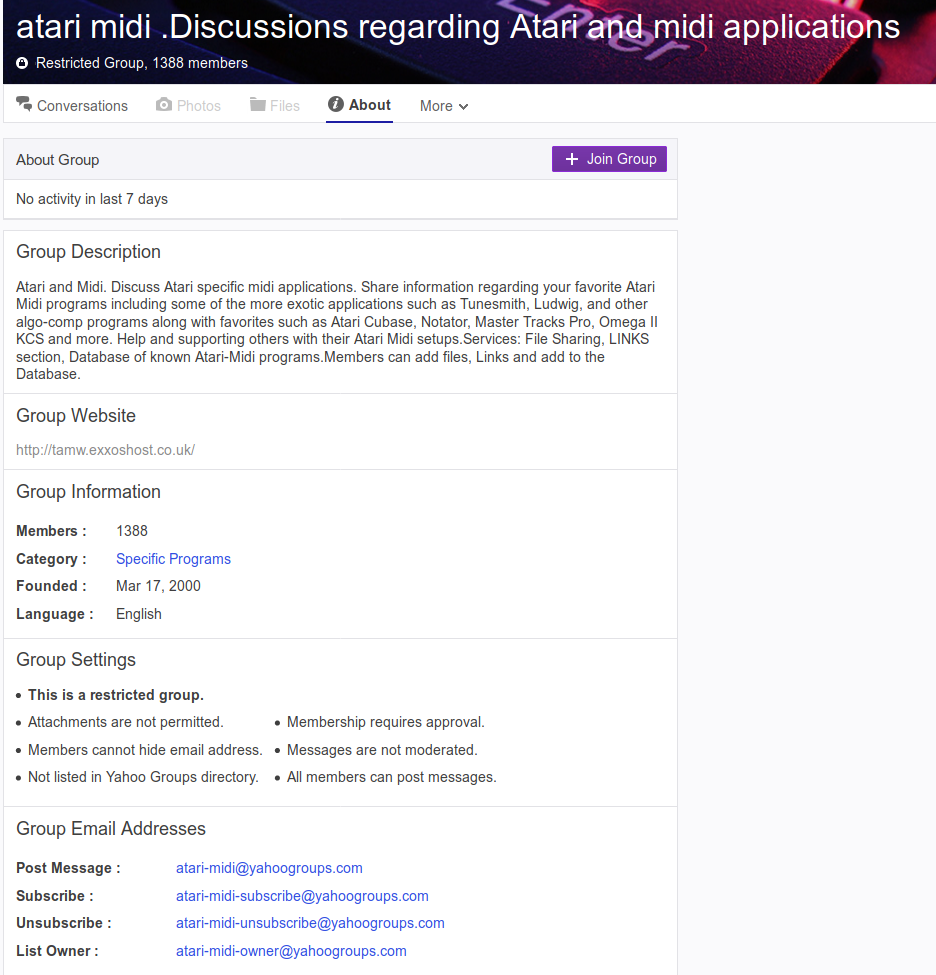Click 'Members cannot hide email address.'
Viewport: 936px width, 975px height.
point(145,750)
